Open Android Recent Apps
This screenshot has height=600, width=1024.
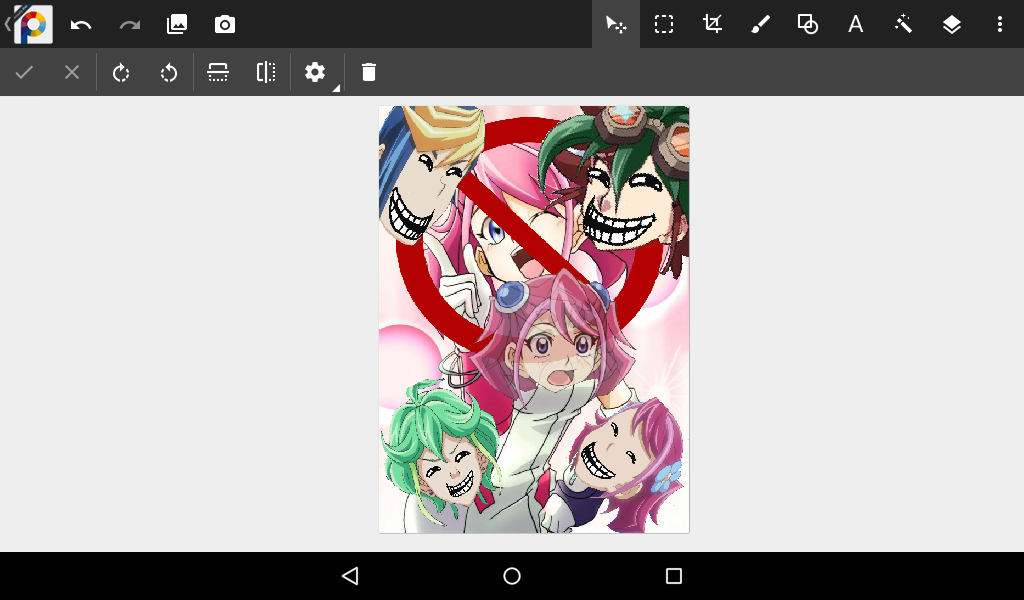pyautogui.click(x=674, y=576)
